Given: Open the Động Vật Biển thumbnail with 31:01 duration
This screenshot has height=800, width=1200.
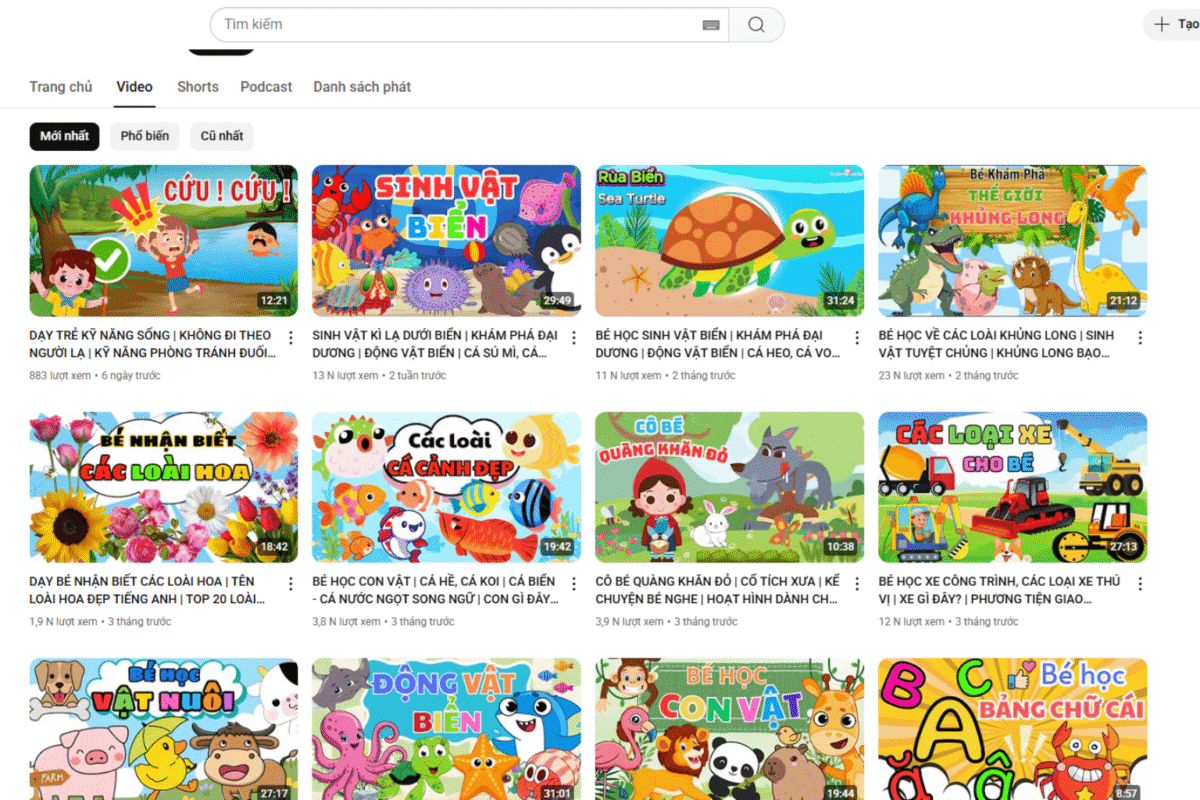Looking at the screenshot, I should click(x=447, y=729).
